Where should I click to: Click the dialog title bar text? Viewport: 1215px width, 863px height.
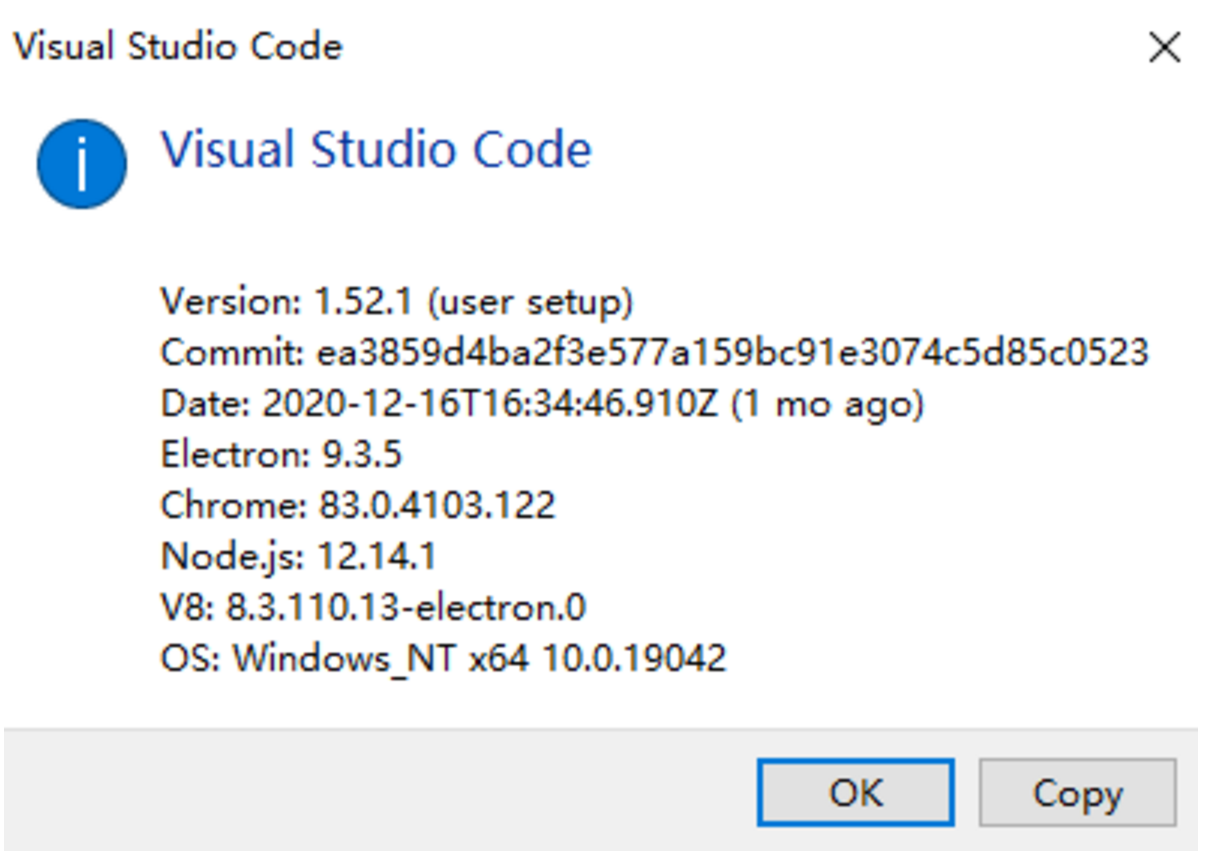point(178,47)
